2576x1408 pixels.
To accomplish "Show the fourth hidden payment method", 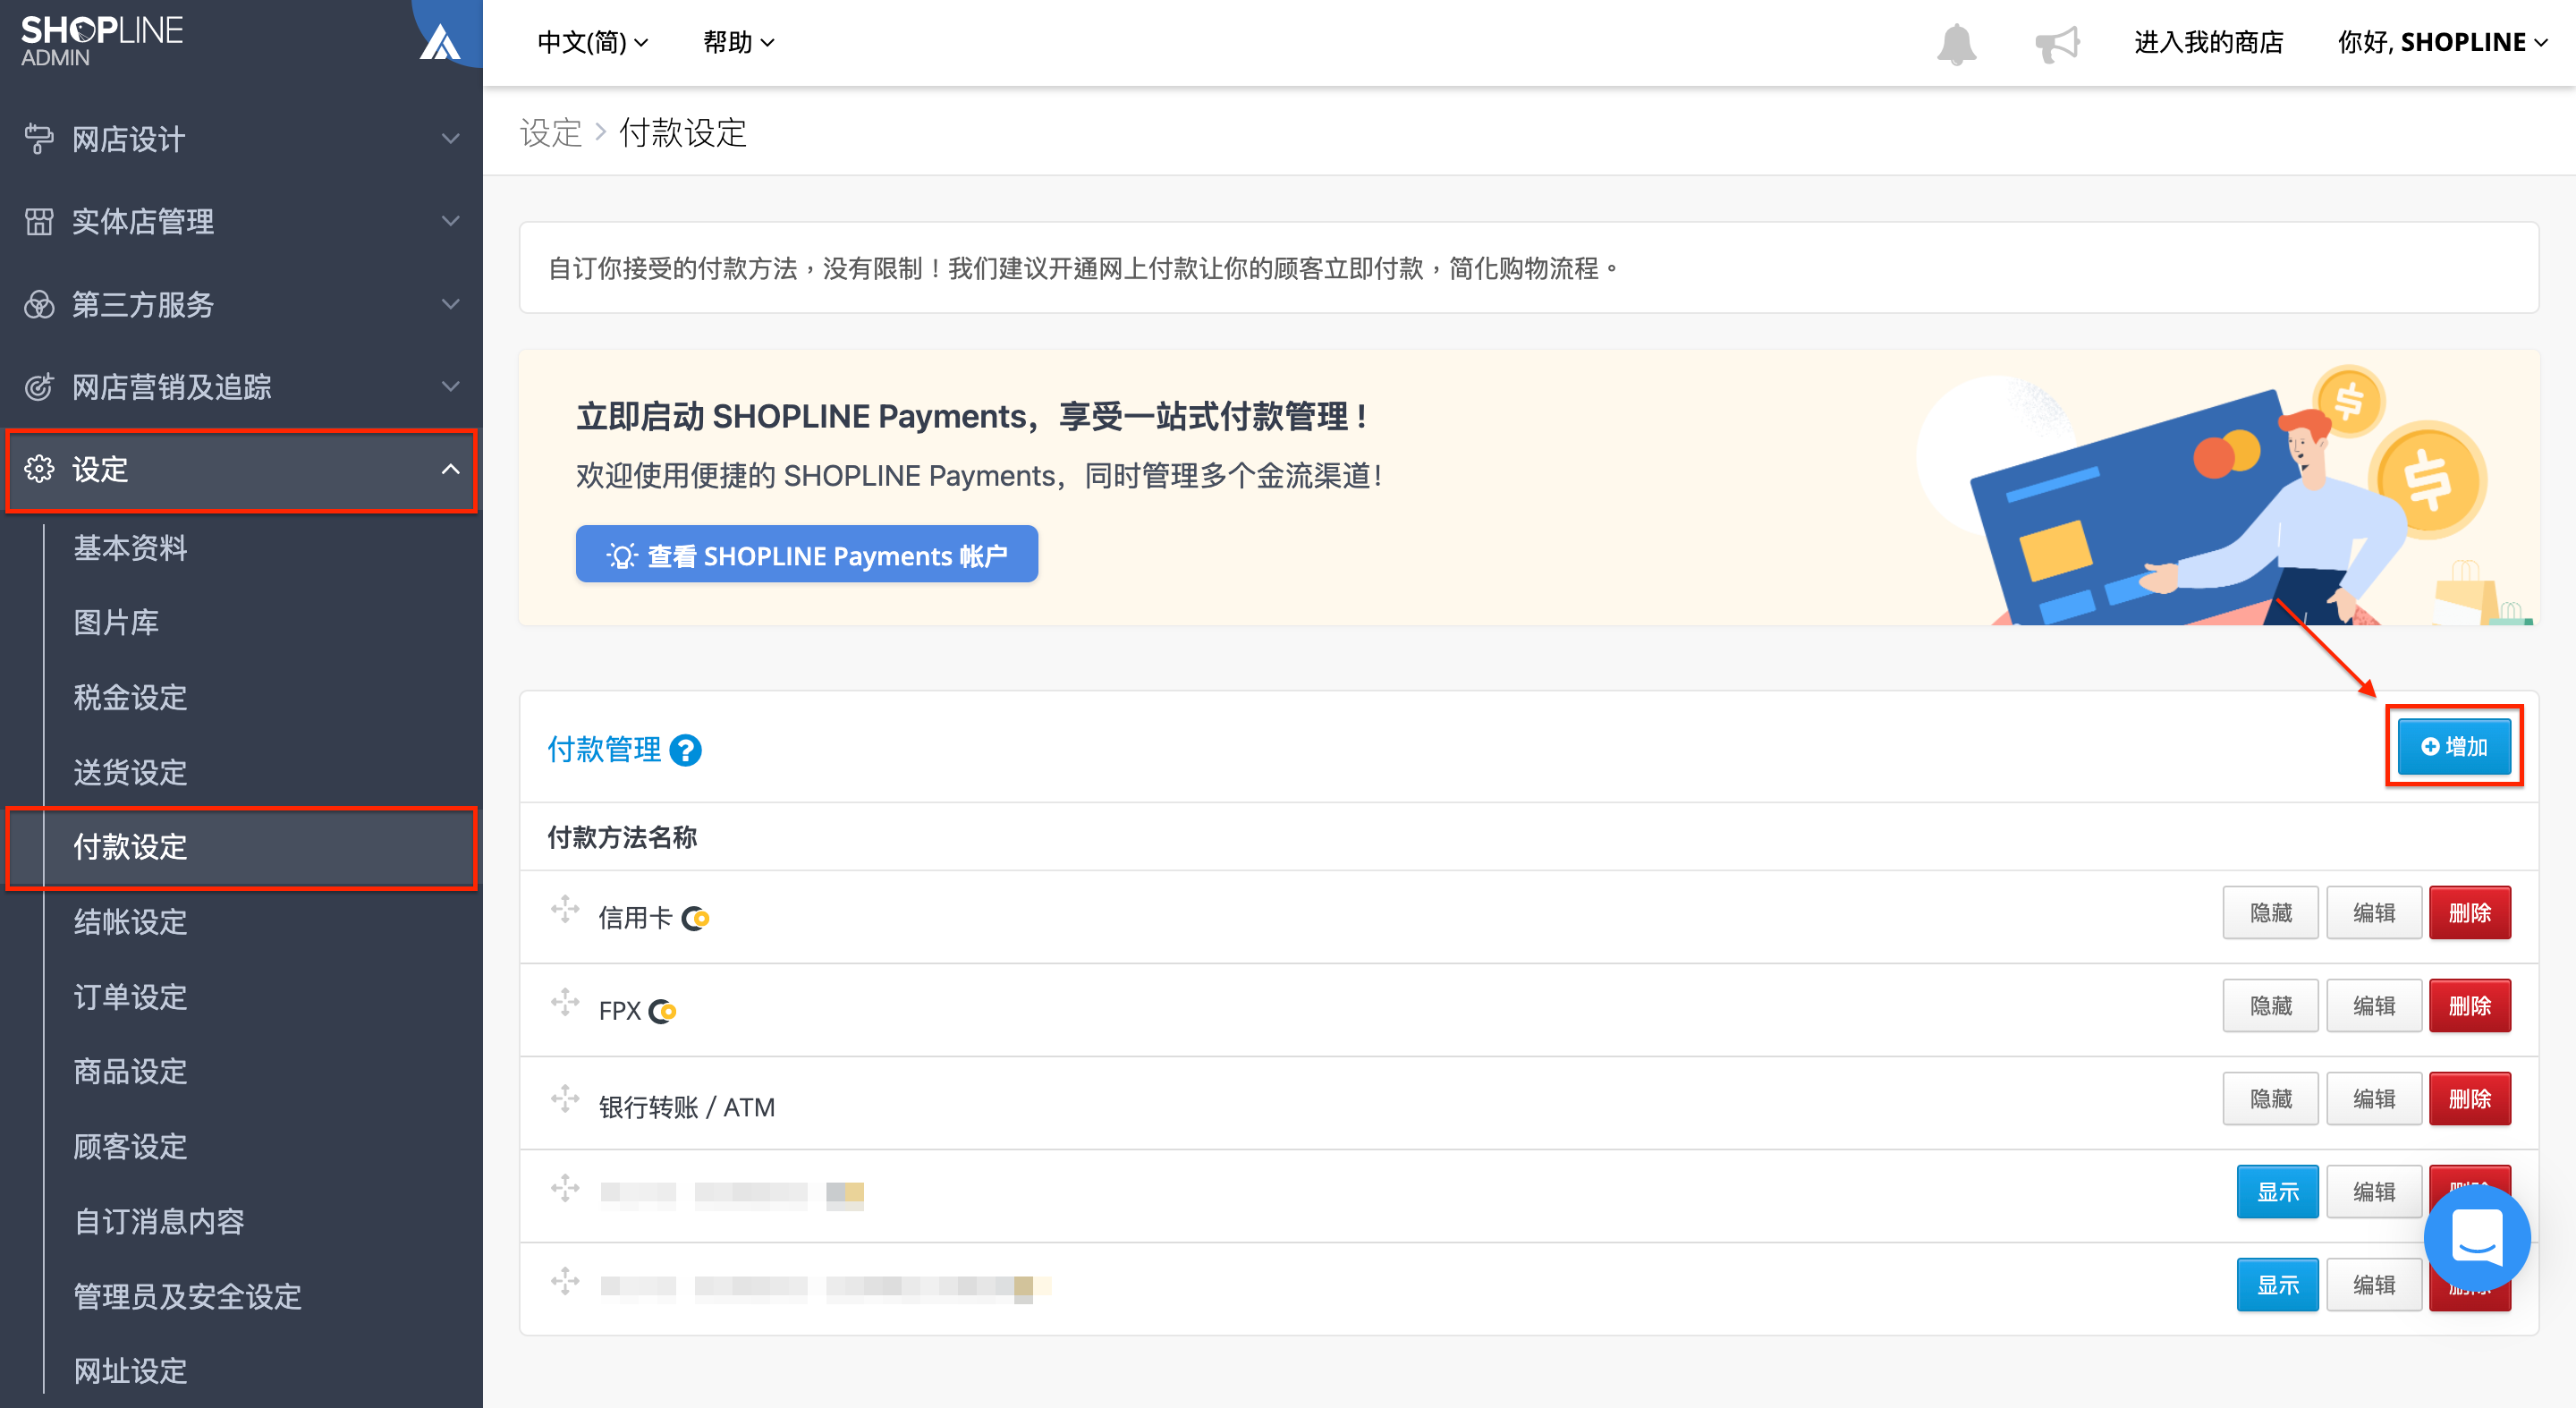I will point(2277,1191).
